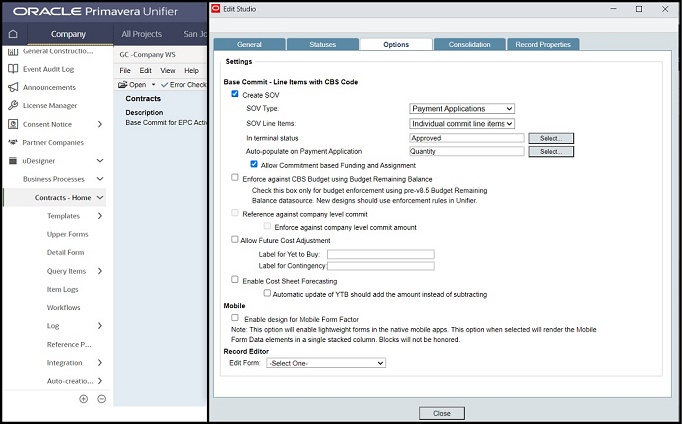
Task: Check Automatic update of YTB checkbox
Action: click(x=267, y=293)
